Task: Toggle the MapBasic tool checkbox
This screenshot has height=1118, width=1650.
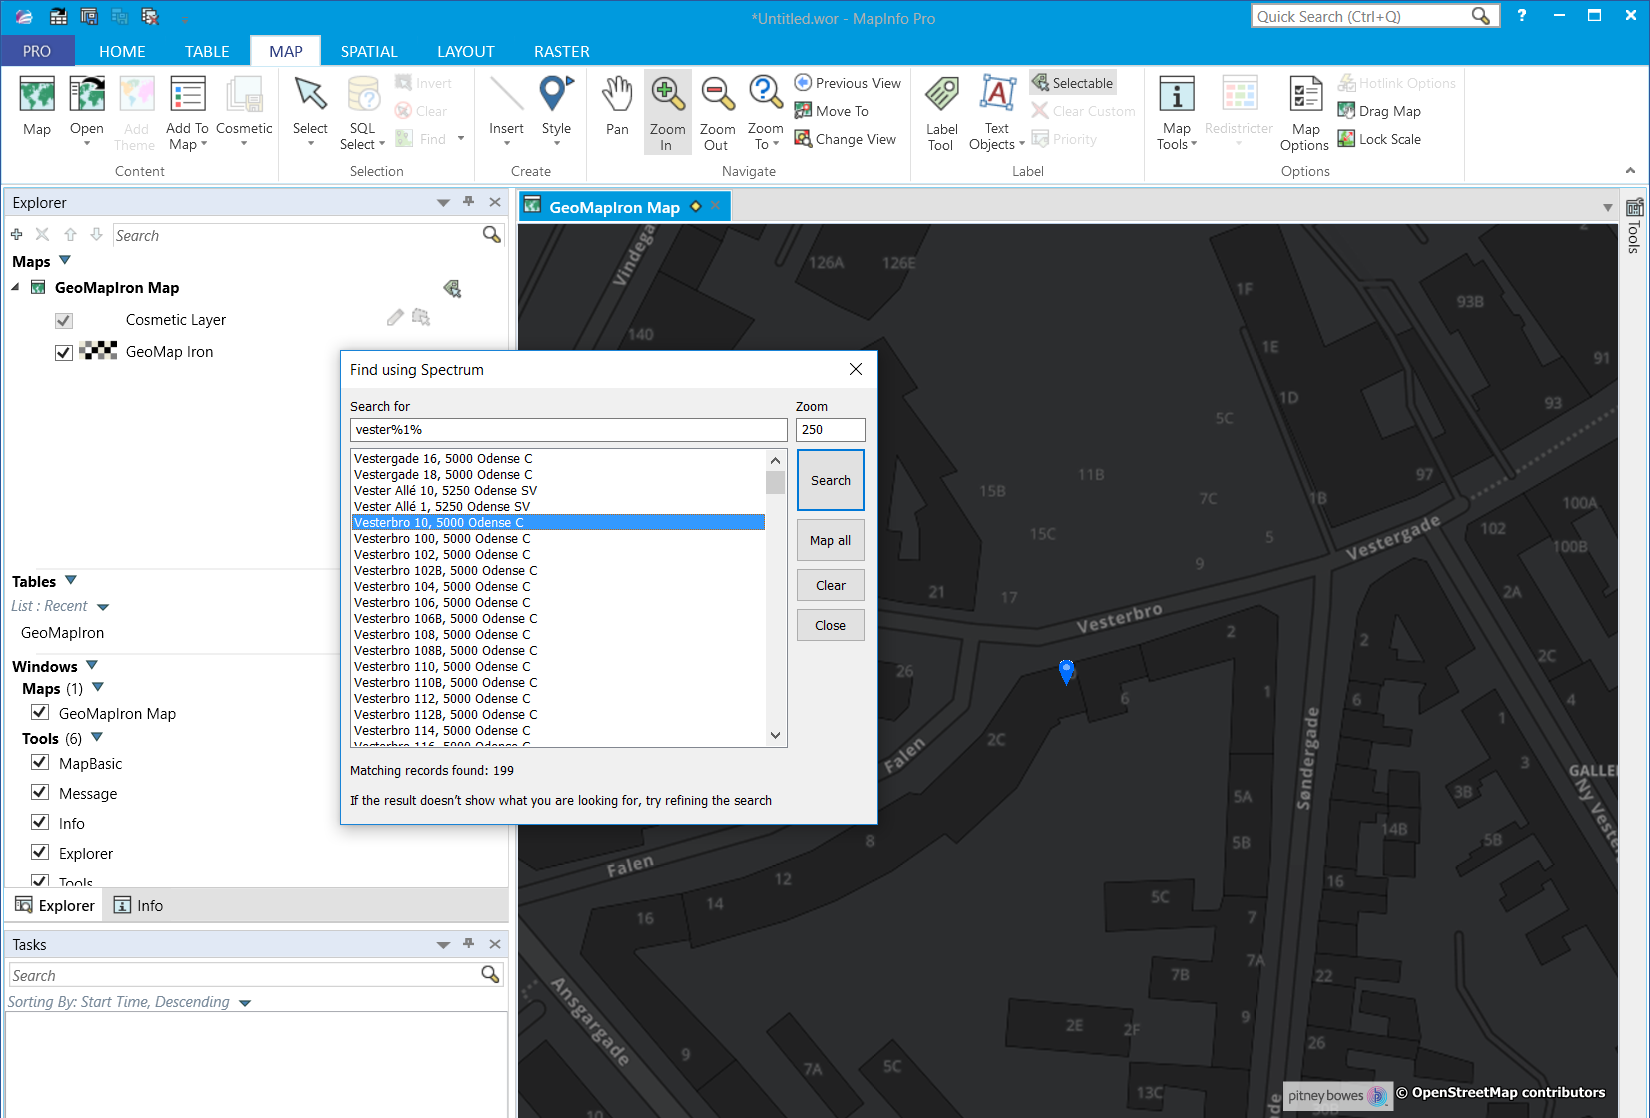Action: 40,763
